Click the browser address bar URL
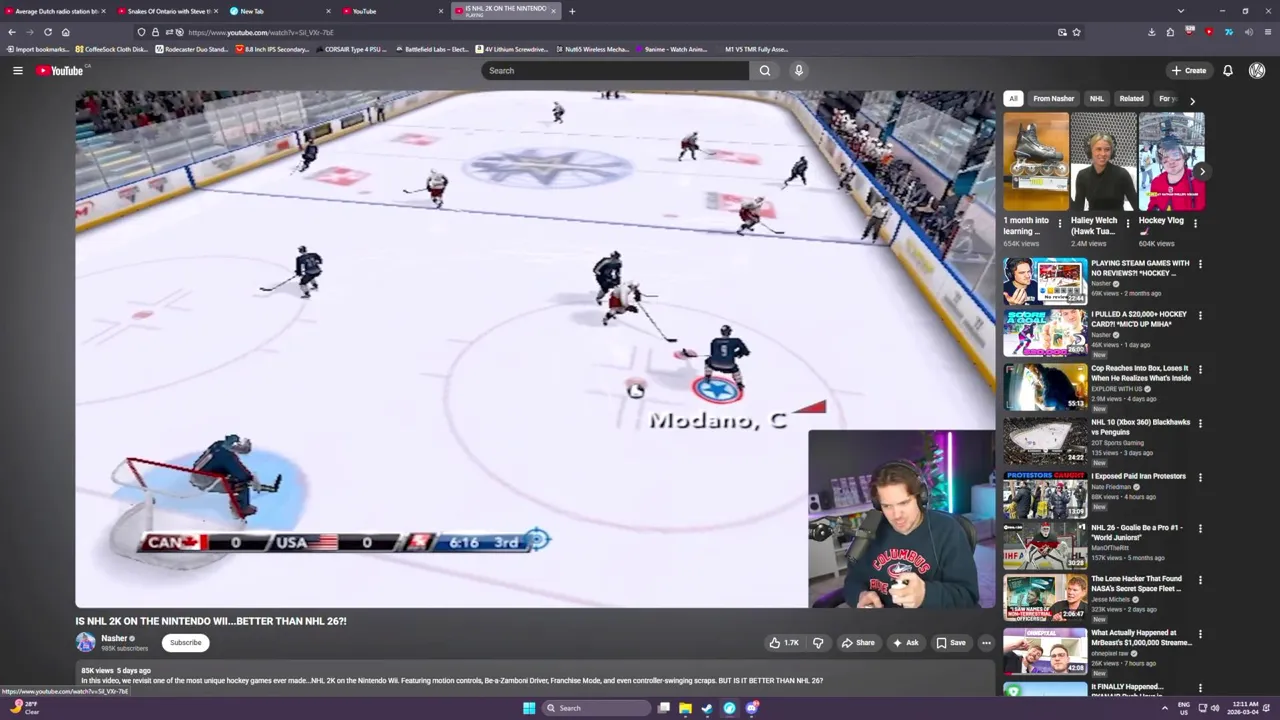This screenshot has width=1280, height=720. 262,32
